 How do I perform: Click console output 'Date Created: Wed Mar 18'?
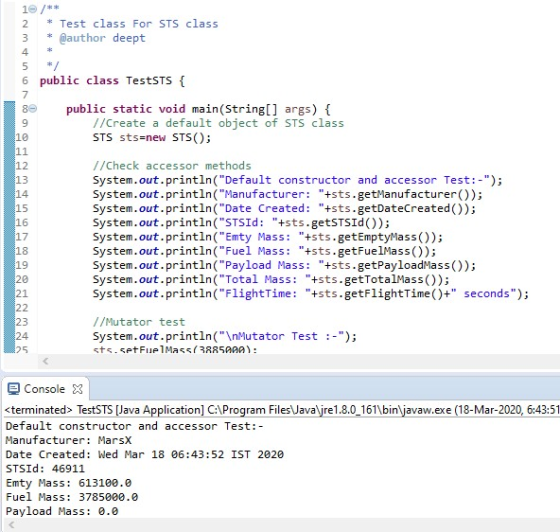(145, 455)
